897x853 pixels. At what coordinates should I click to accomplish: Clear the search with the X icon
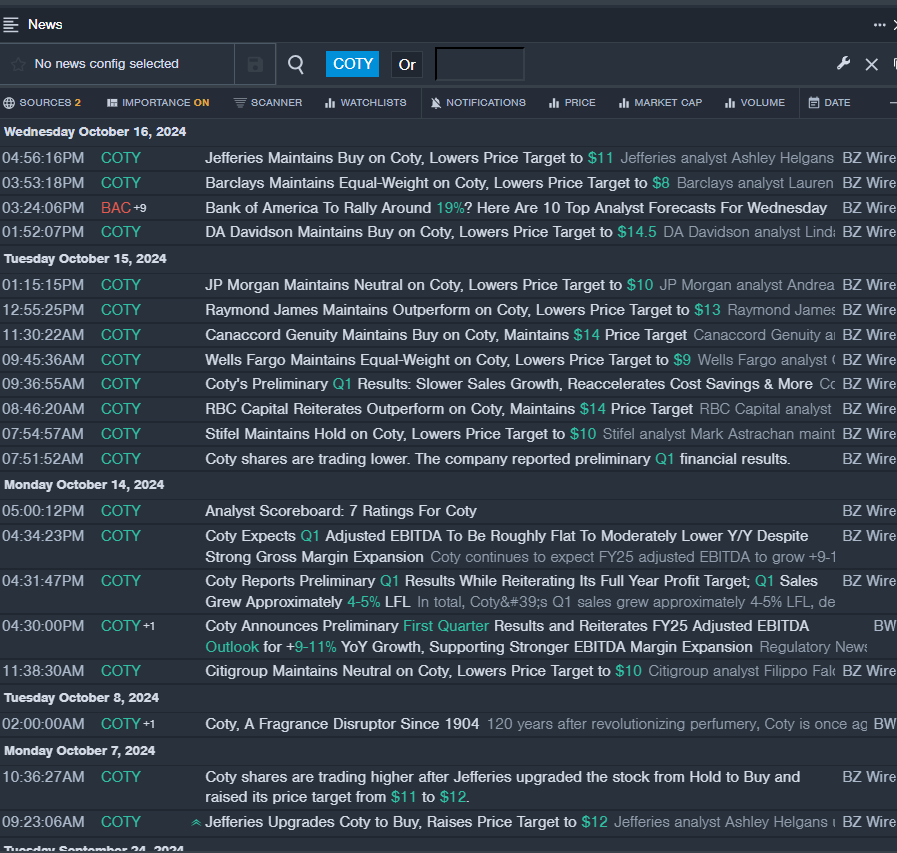[871, 64]
